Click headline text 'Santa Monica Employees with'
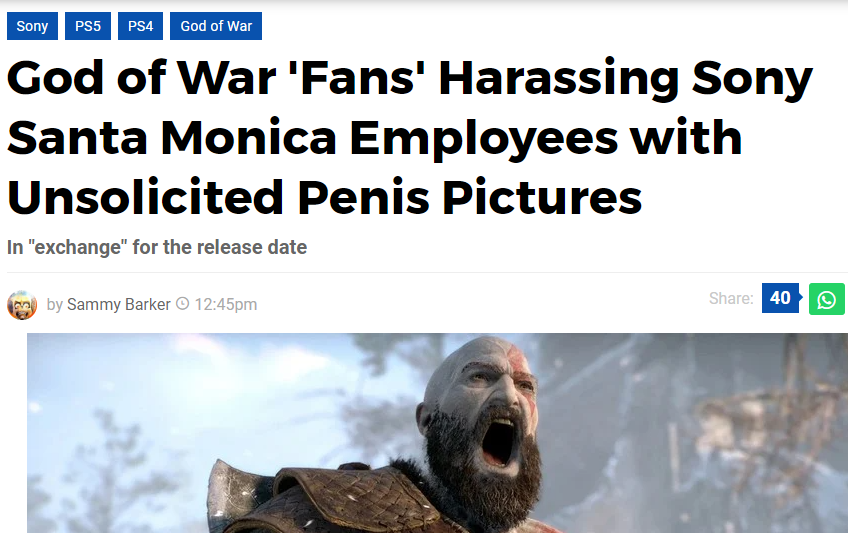 pos(374,138)
